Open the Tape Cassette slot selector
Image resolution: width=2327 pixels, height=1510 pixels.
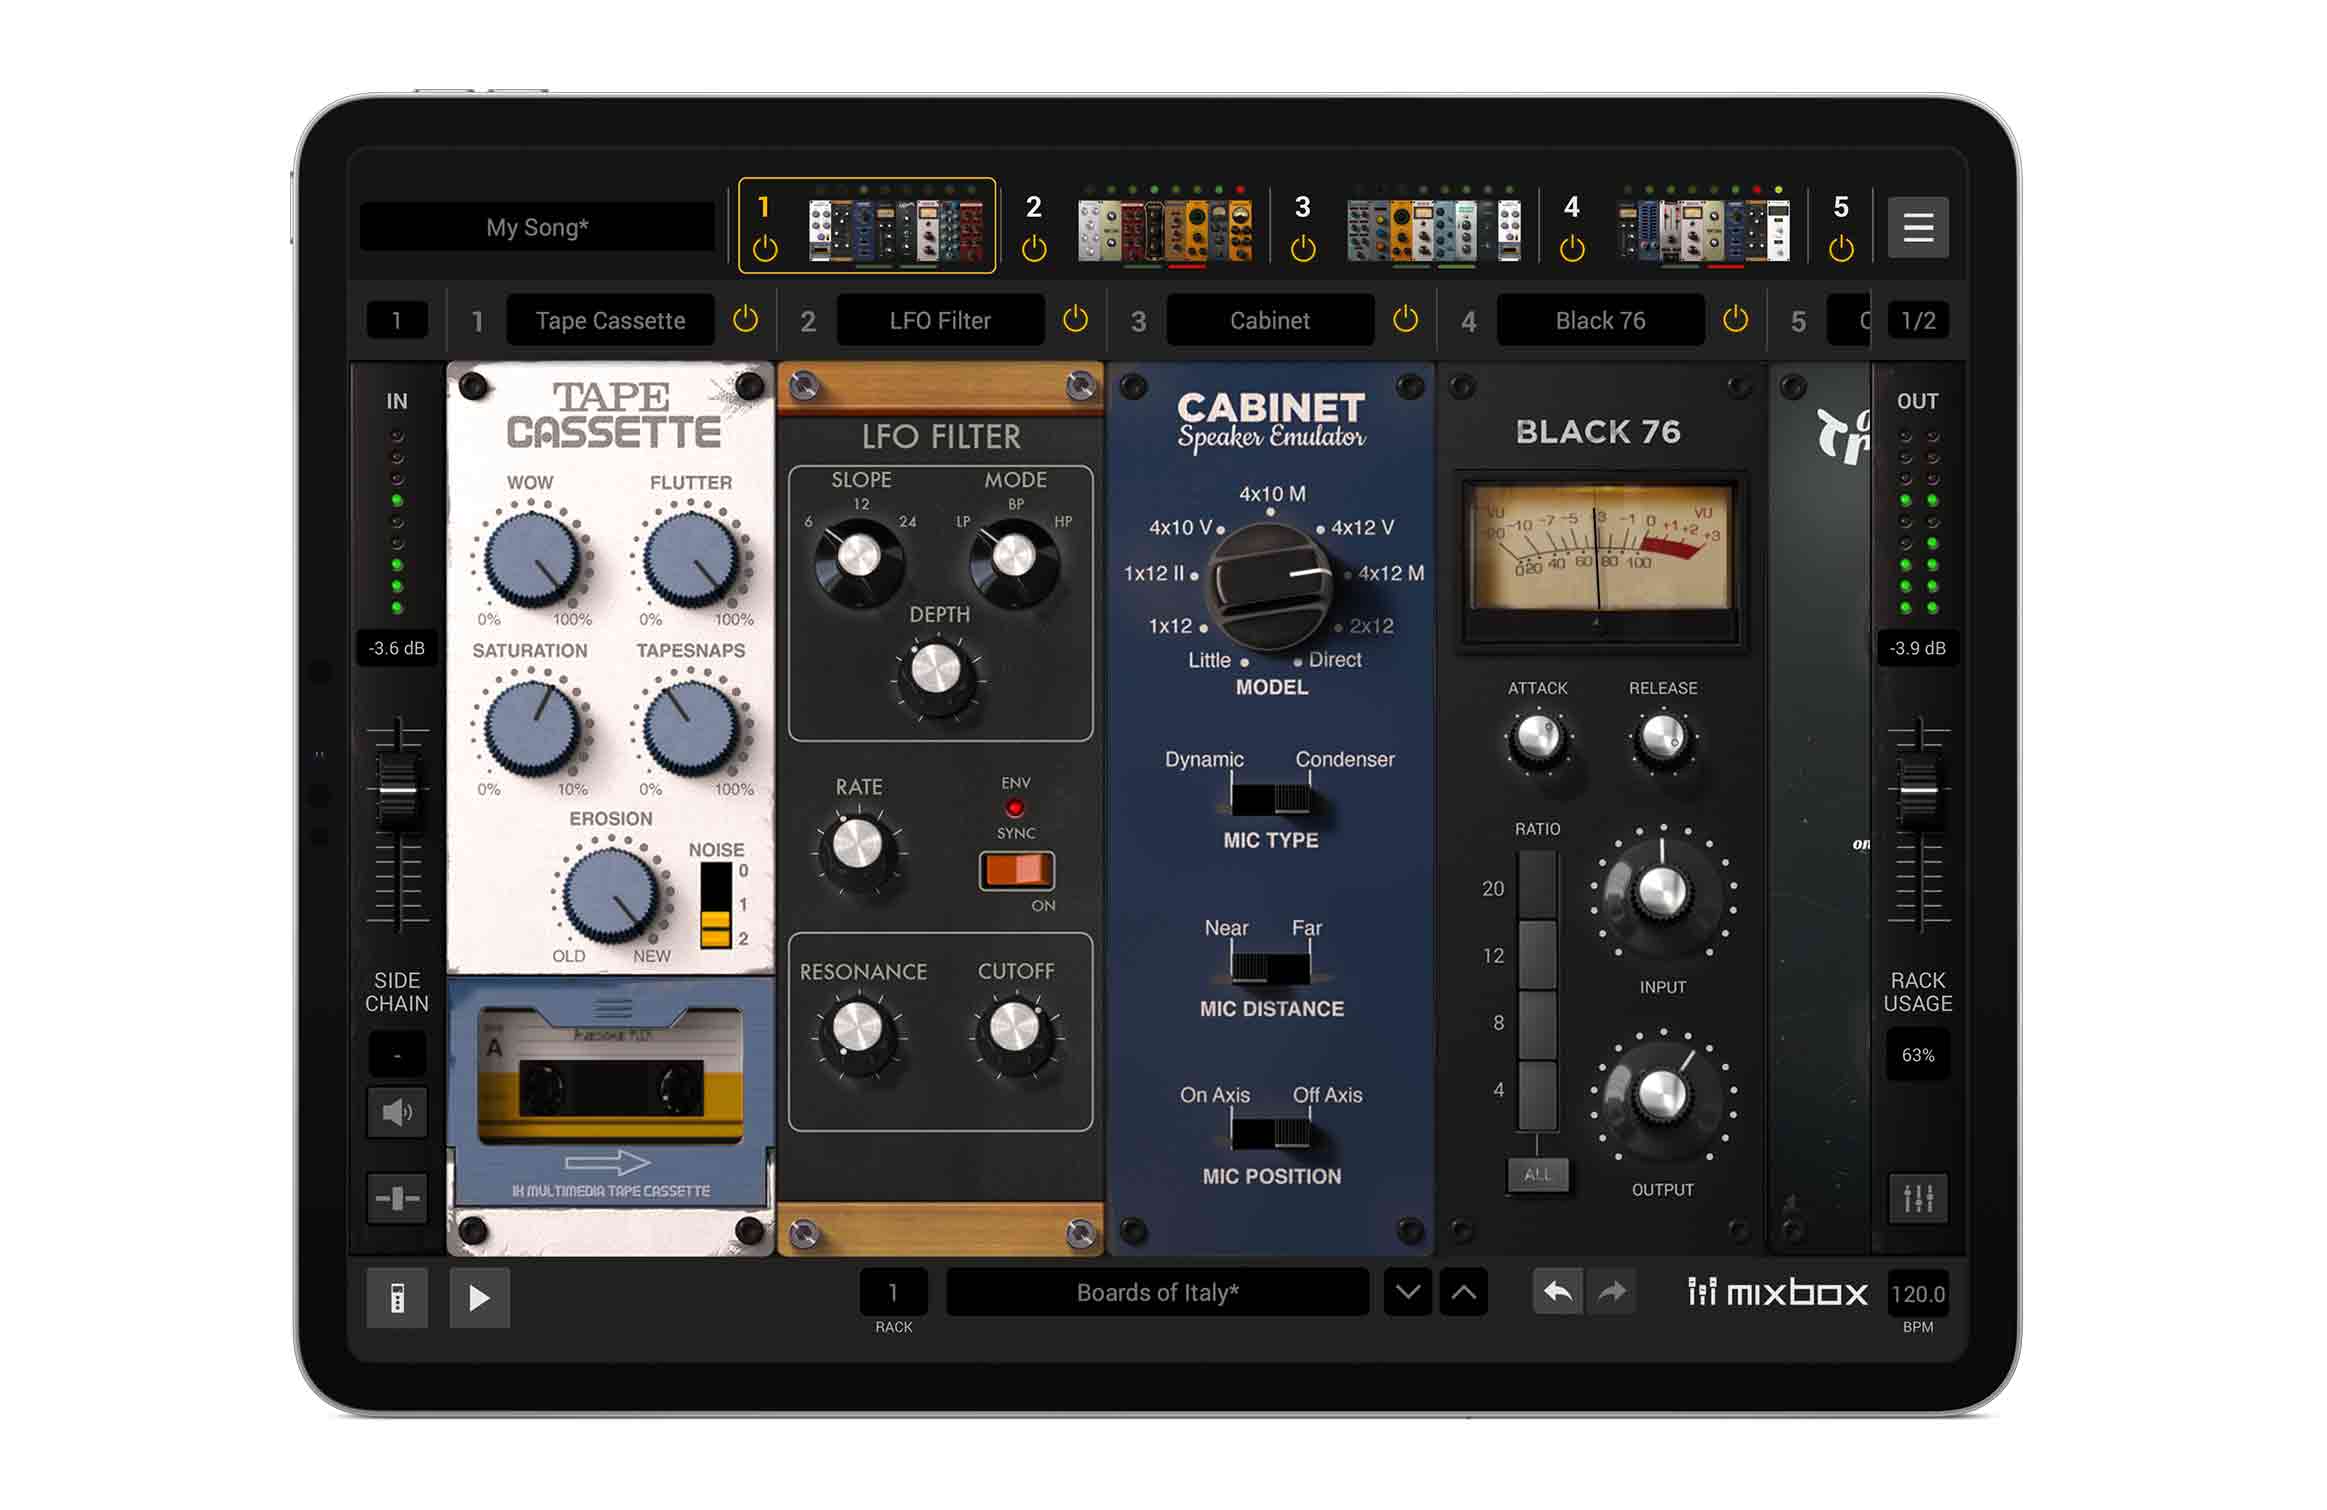click(610, 320)
